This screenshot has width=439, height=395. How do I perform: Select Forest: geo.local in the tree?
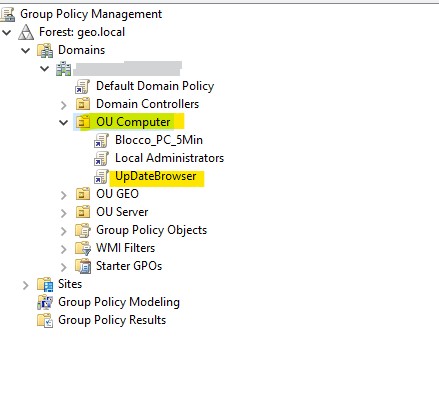[82, 32]
